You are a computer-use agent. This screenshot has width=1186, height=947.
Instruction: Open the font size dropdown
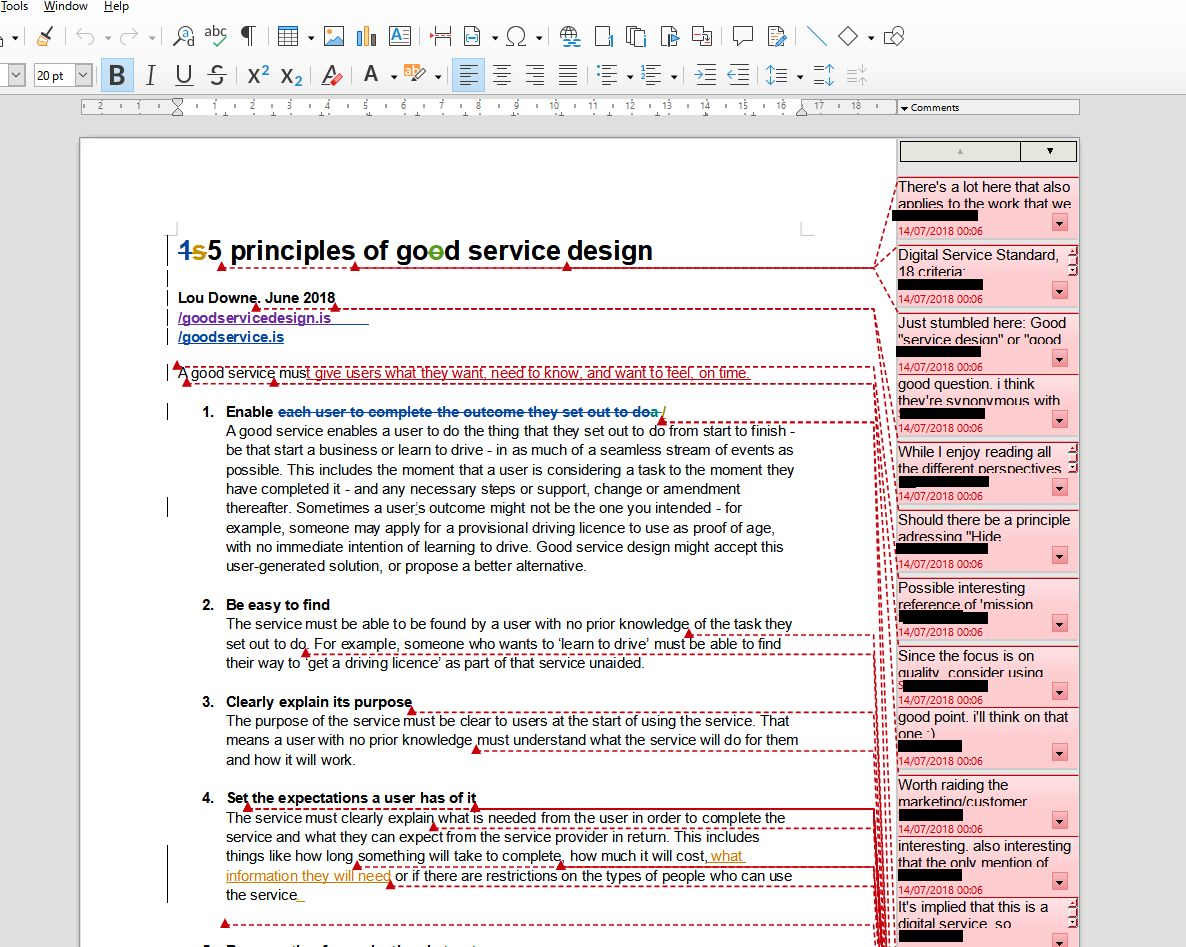83,75
